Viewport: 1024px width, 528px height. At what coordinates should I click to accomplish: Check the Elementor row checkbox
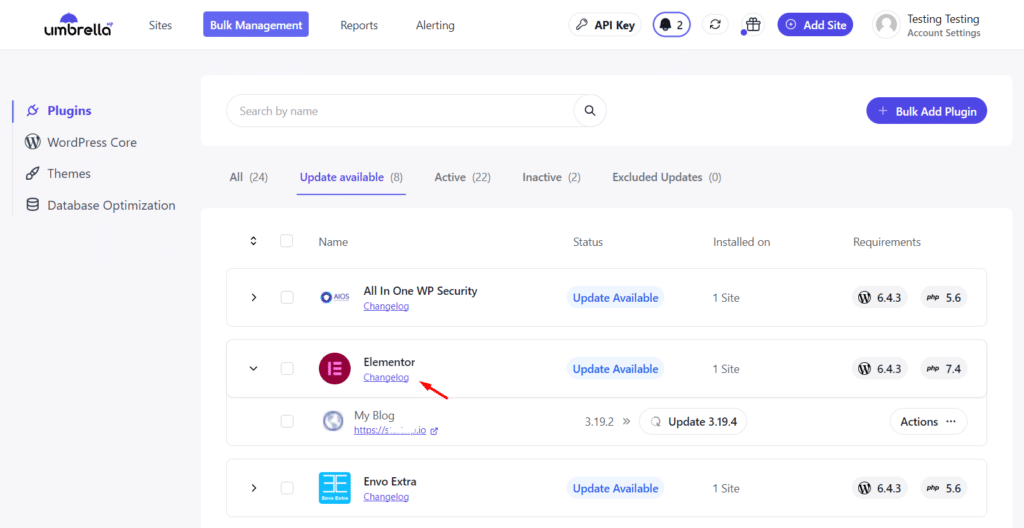[287, 369]
